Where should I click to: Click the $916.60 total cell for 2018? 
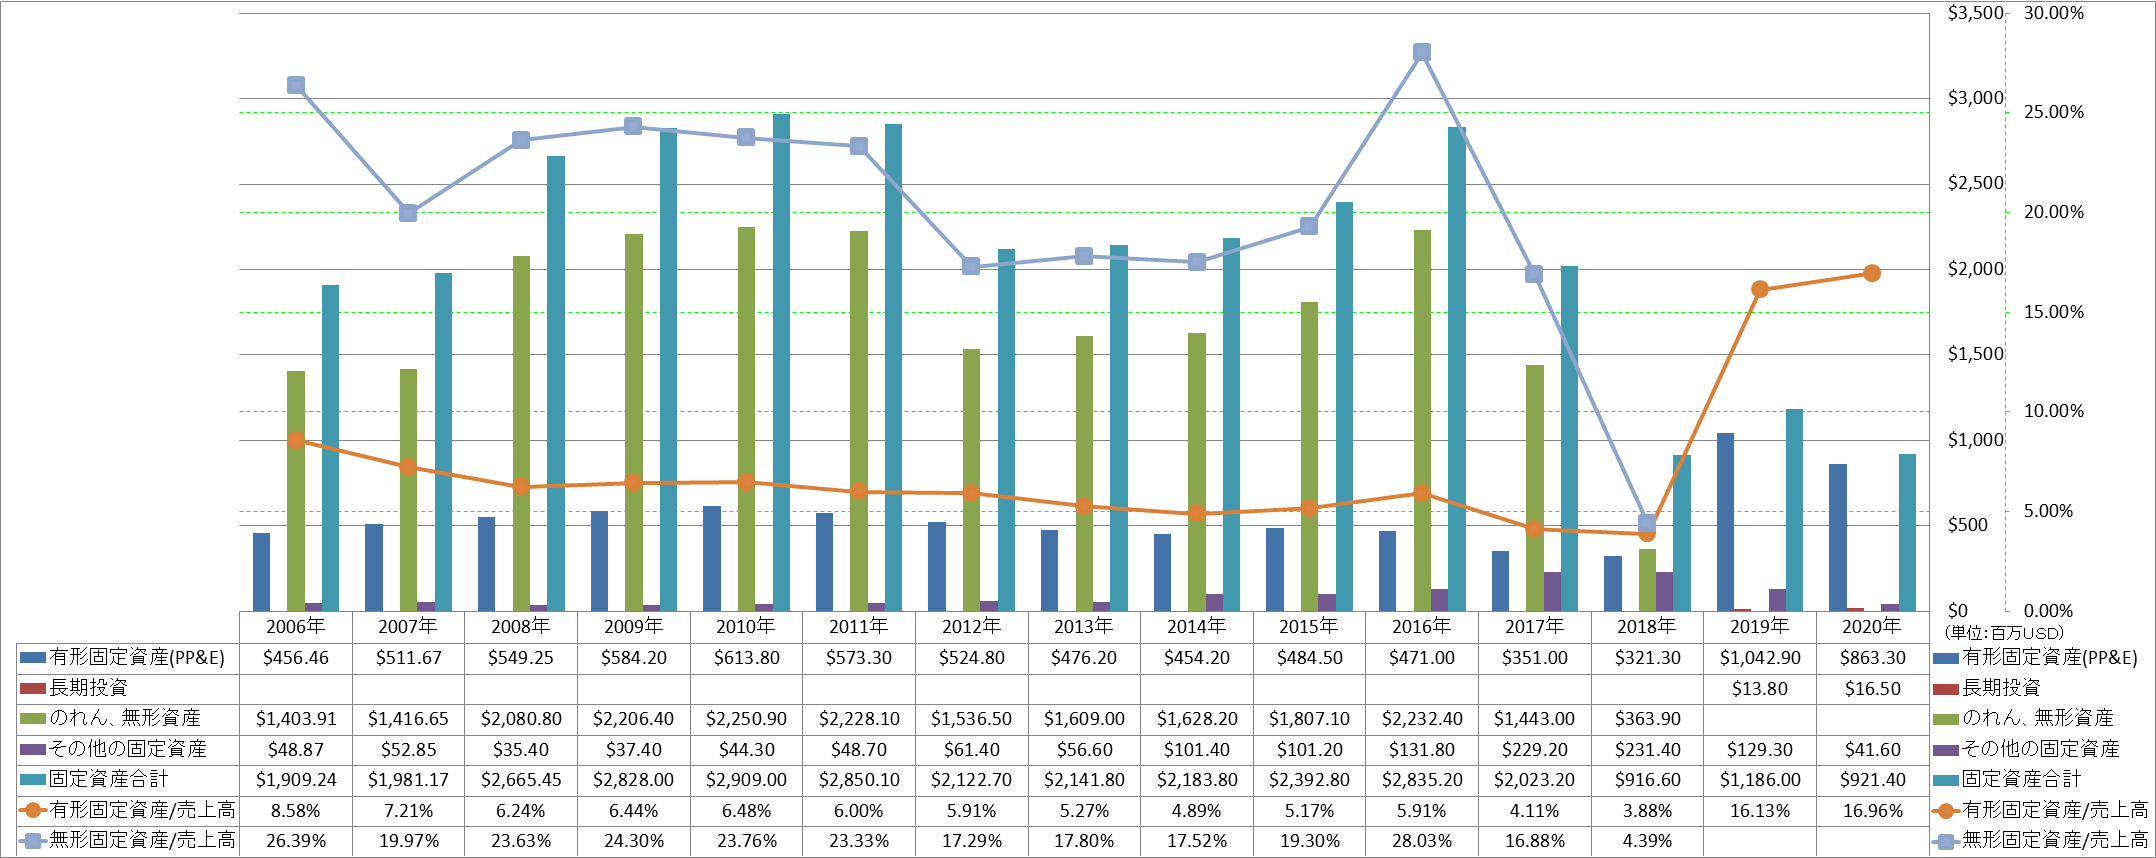tap(1647, 780)
